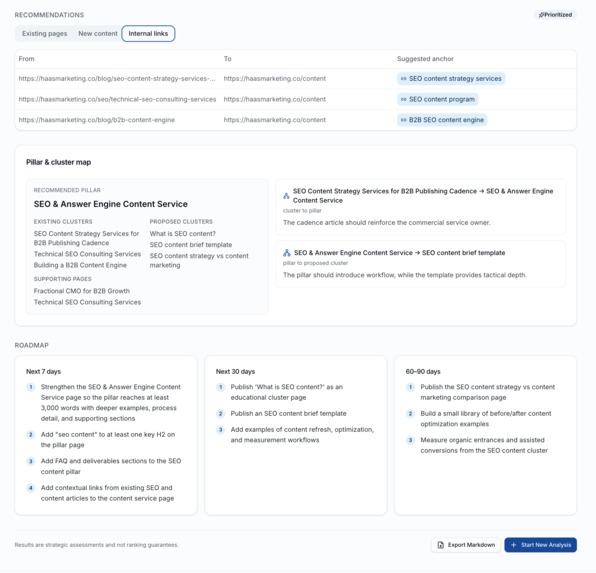
Task: Click the link icon beside SEO content strategy services
Action: pos(404,79)
